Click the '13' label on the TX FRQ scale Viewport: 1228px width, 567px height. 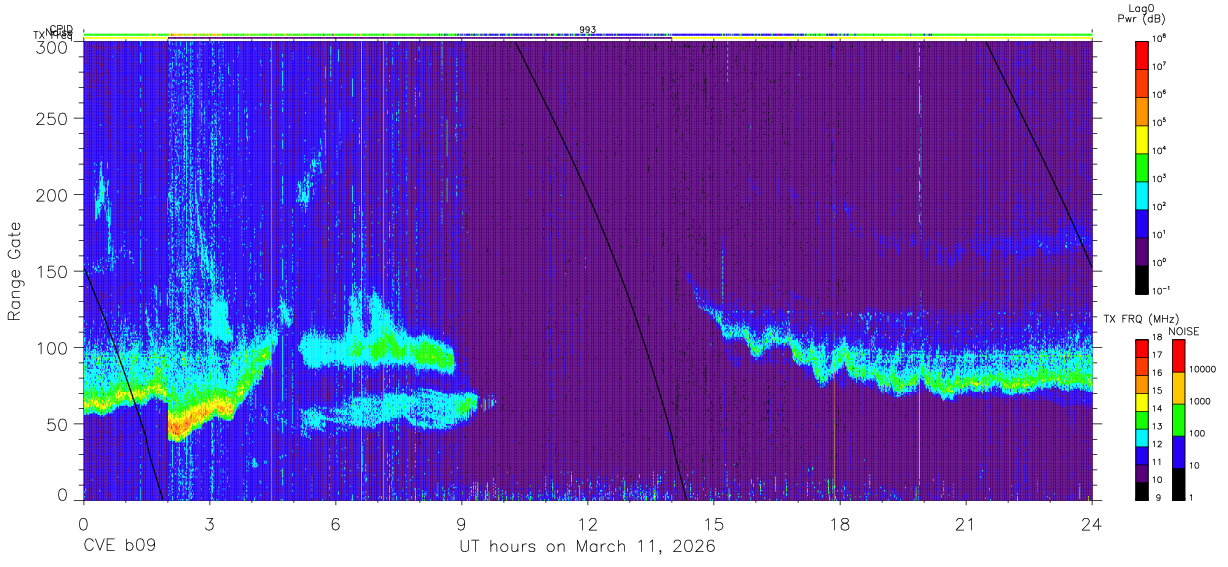pyautogui.click(x=1159, y=427)
